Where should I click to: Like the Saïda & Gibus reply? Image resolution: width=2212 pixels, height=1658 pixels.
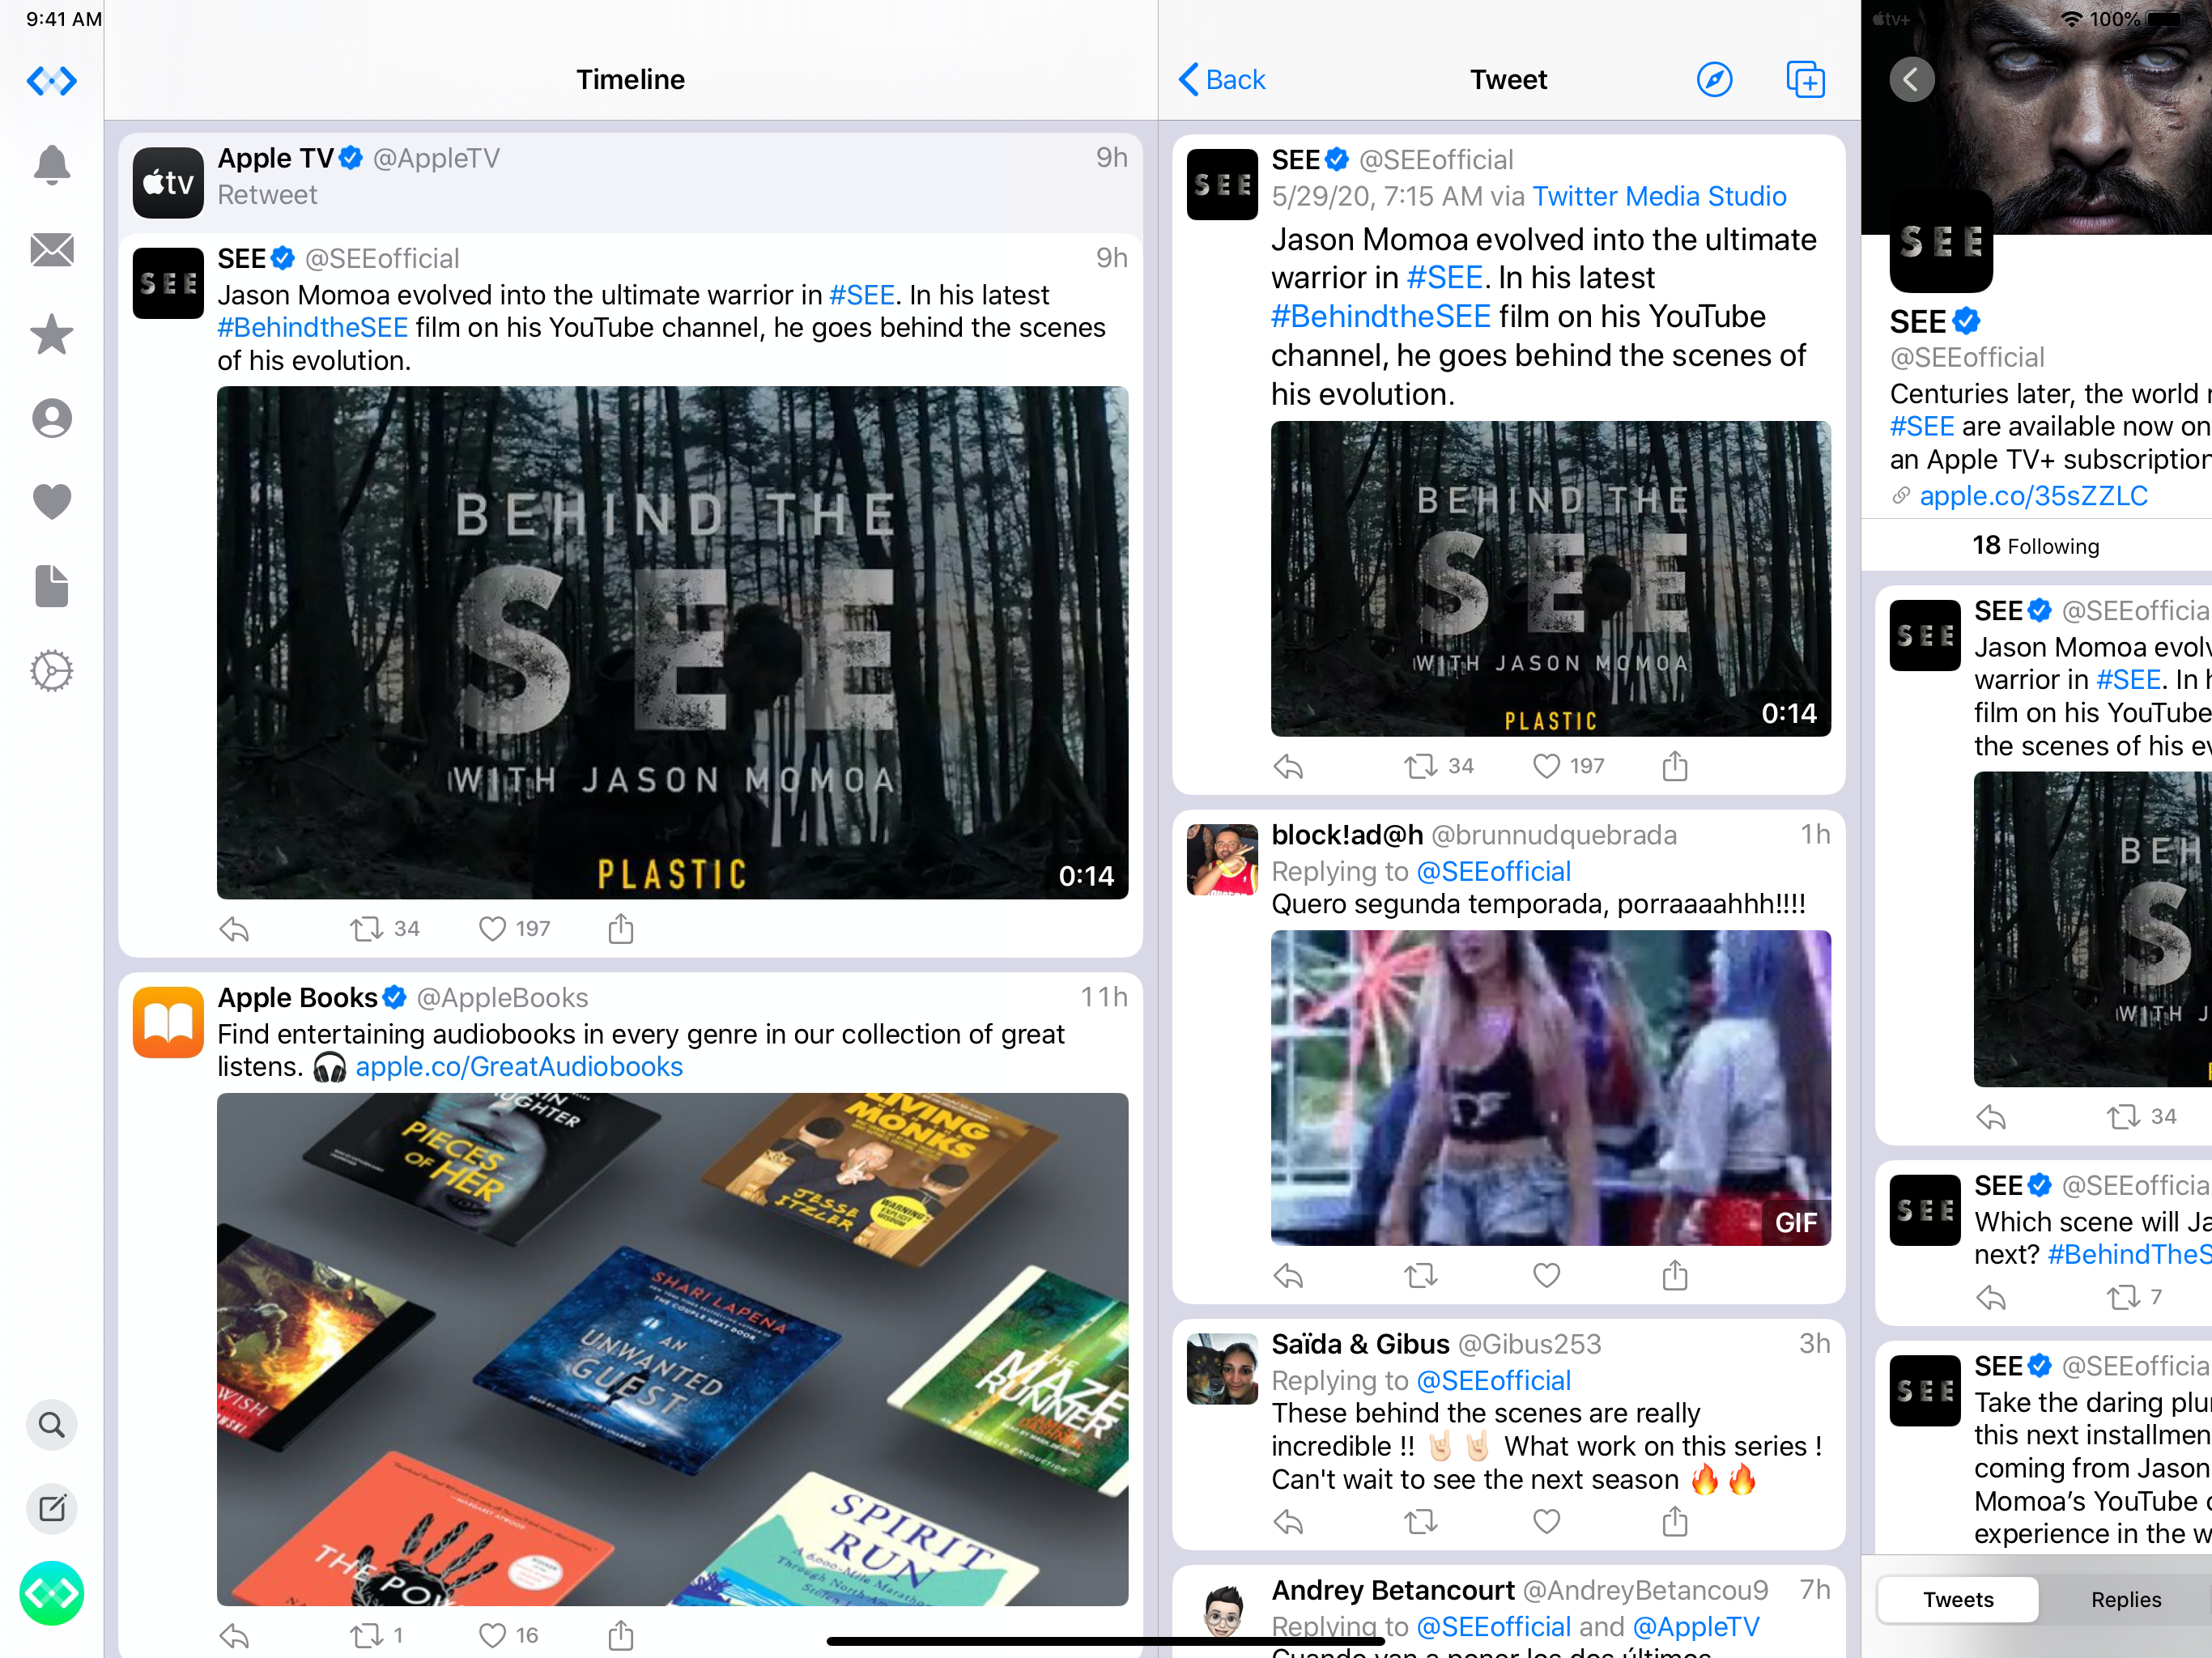[x=1546, y=1521]
